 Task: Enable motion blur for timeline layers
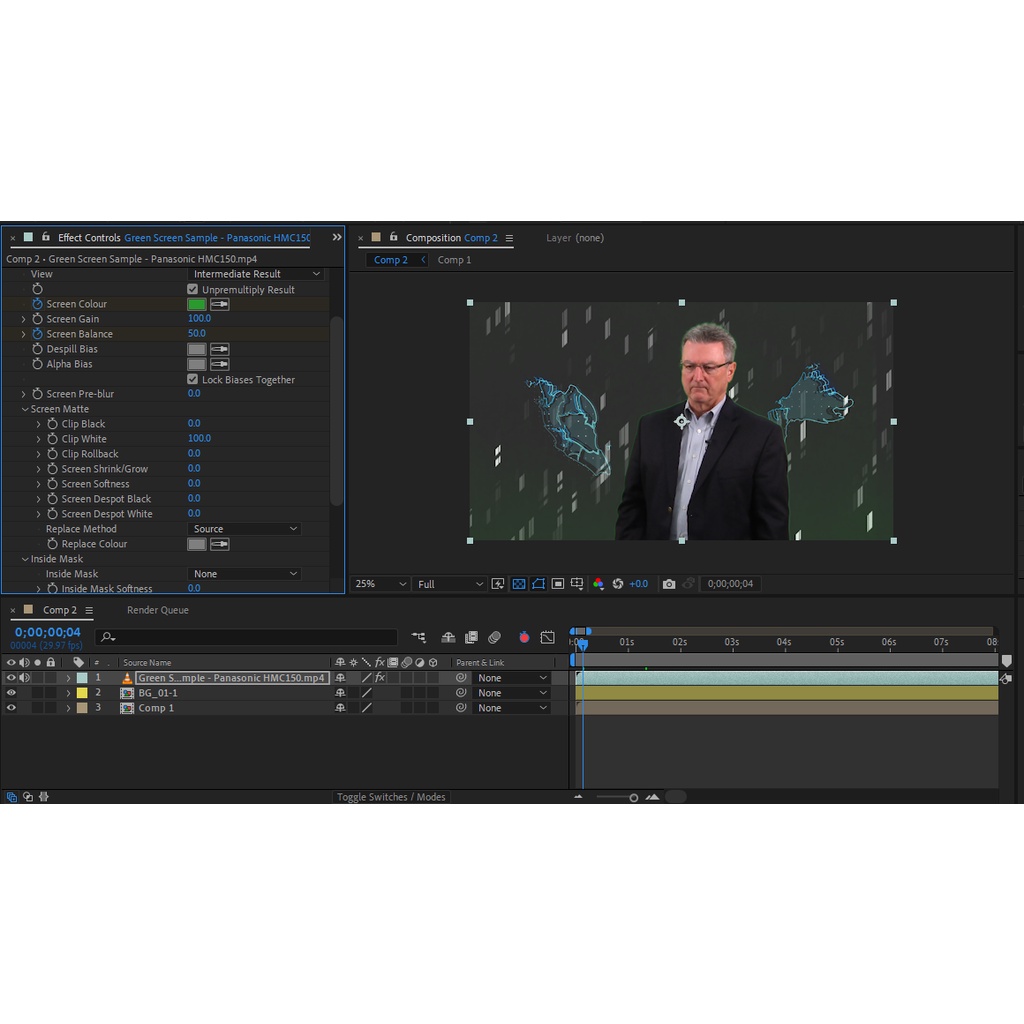point(494,637)
